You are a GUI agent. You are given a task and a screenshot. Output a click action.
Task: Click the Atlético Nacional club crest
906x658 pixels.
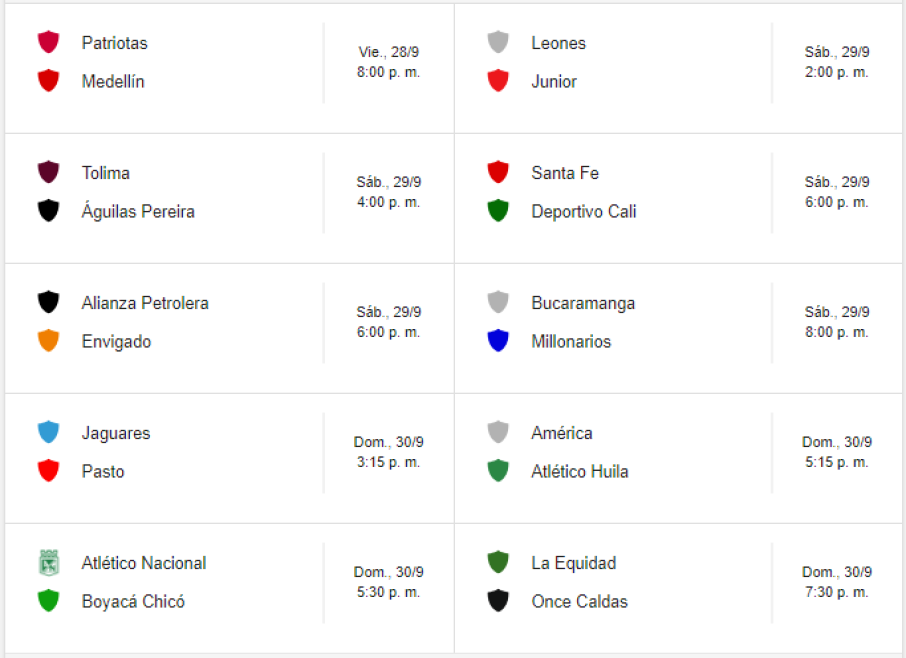[48, 563]
